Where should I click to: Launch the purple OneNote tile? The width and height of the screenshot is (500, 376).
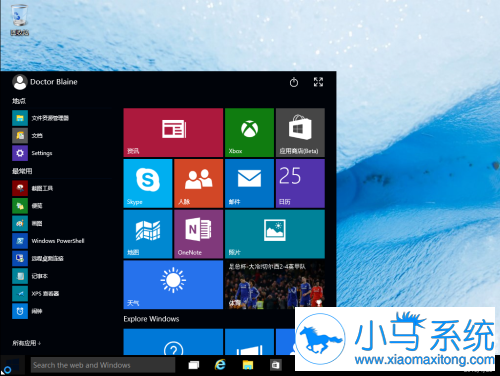point(198,234)
